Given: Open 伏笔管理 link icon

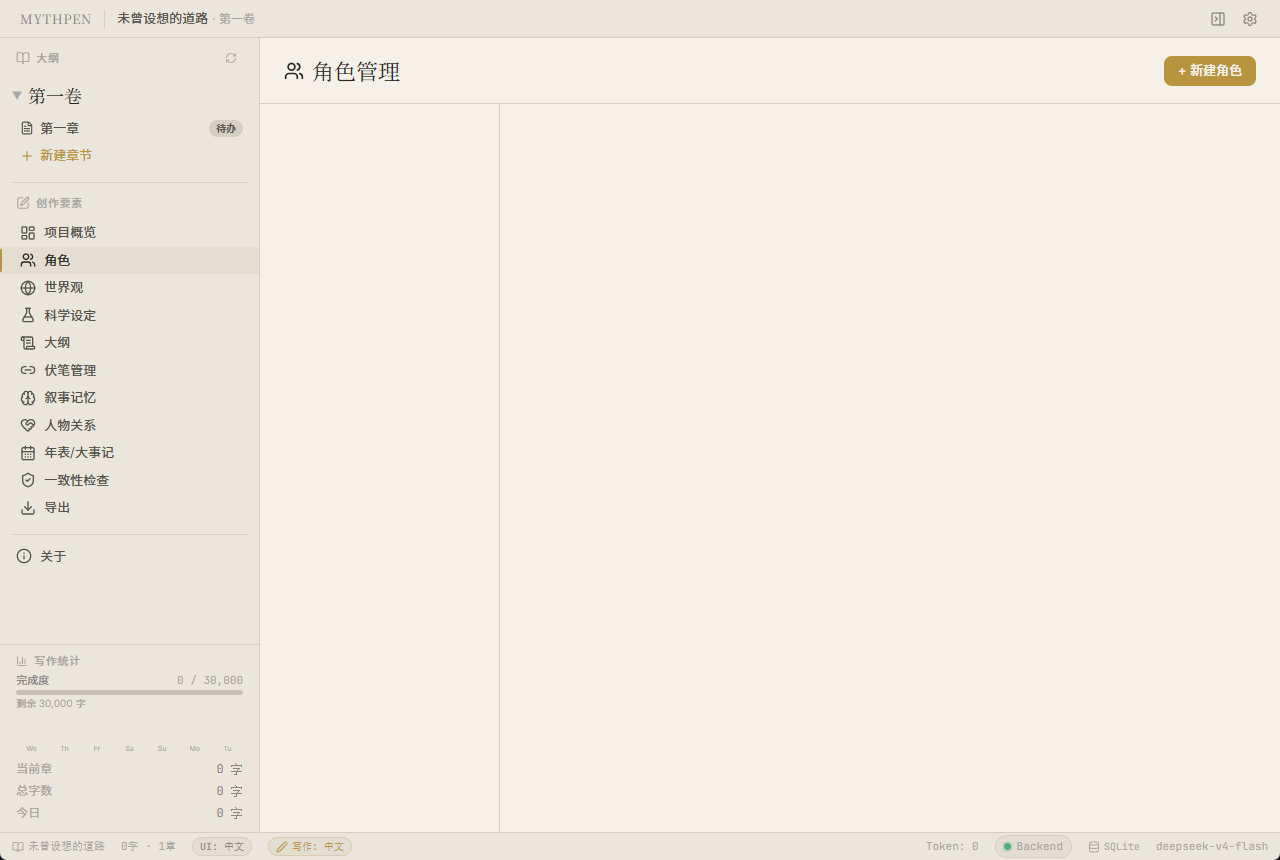Looking at the screenshot, I should pyautogui.click(x=28, y=370).
